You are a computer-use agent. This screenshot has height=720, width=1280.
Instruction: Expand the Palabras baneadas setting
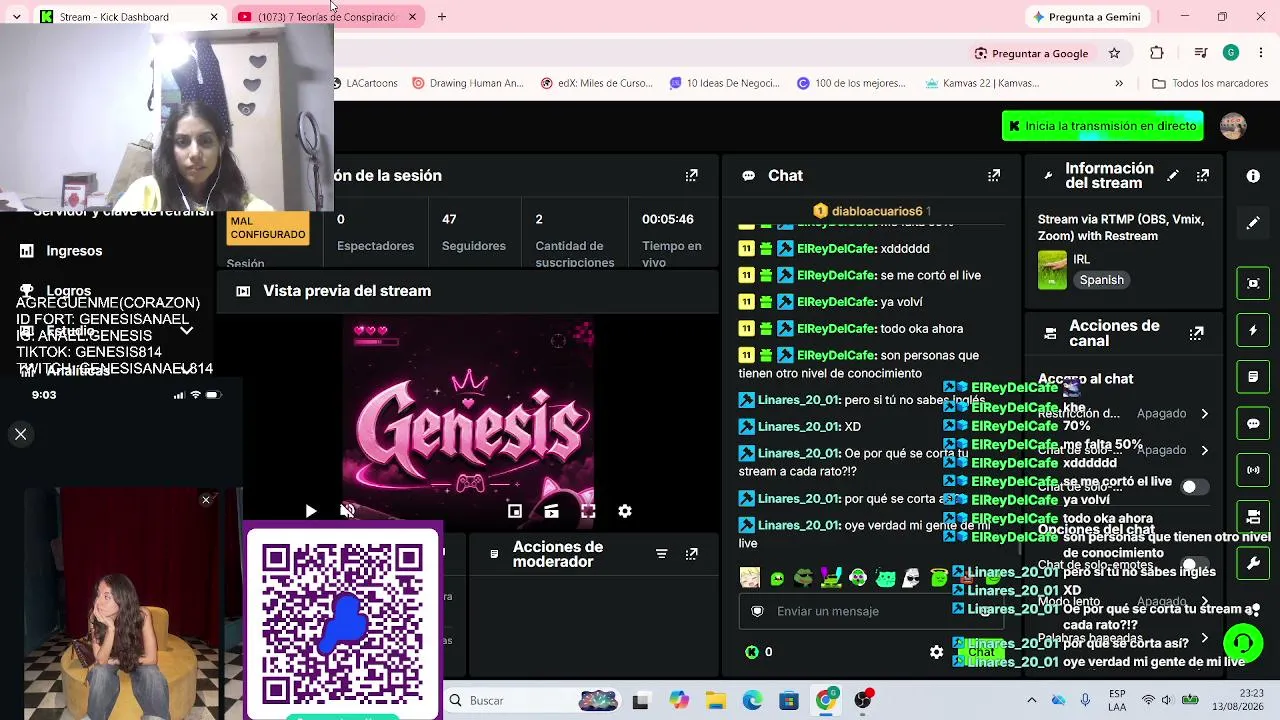point(1204,638)
